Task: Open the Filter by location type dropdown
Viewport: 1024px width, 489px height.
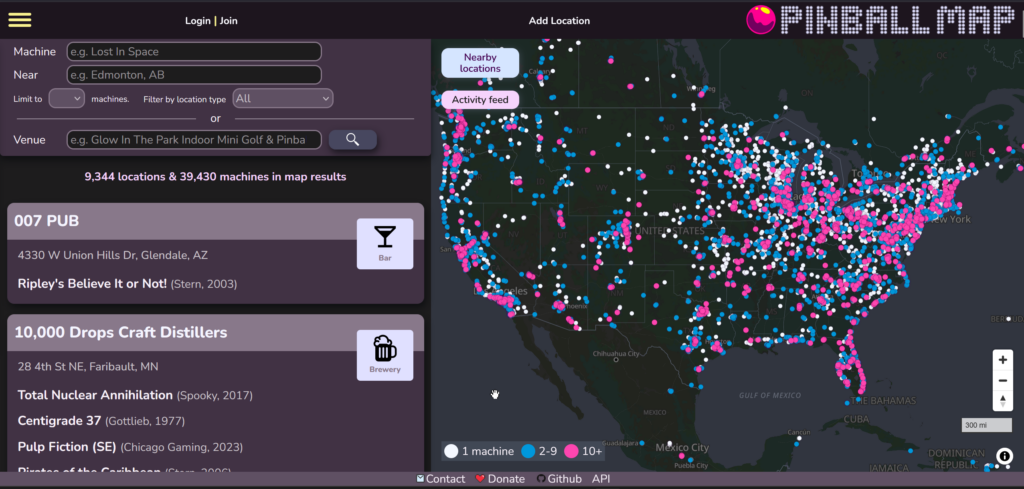Action: [282, 98]
